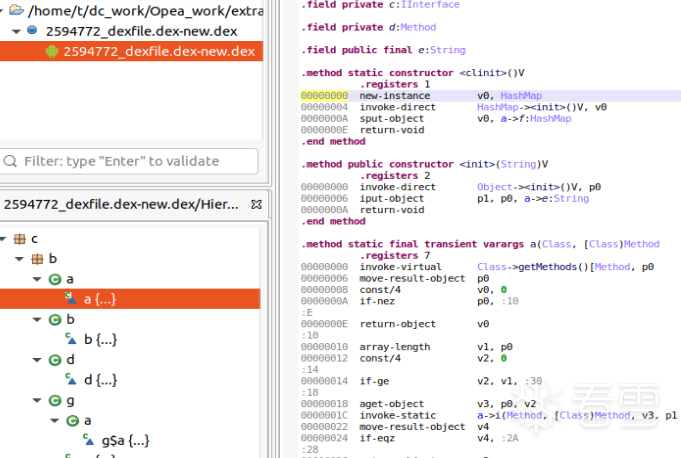Select package c icon in hierarchy
681x458 pixels.
(19, 239)
